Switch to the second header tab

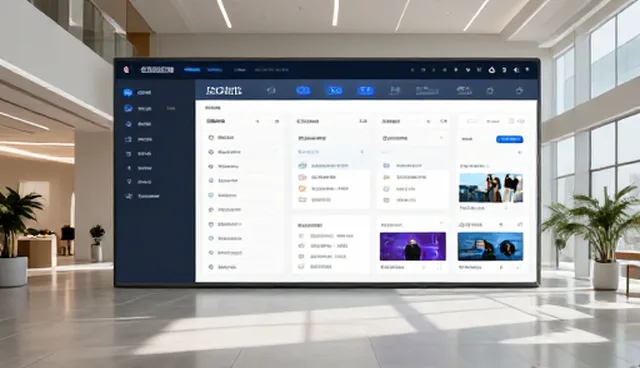pyautogui.click(x=215, y=70)
